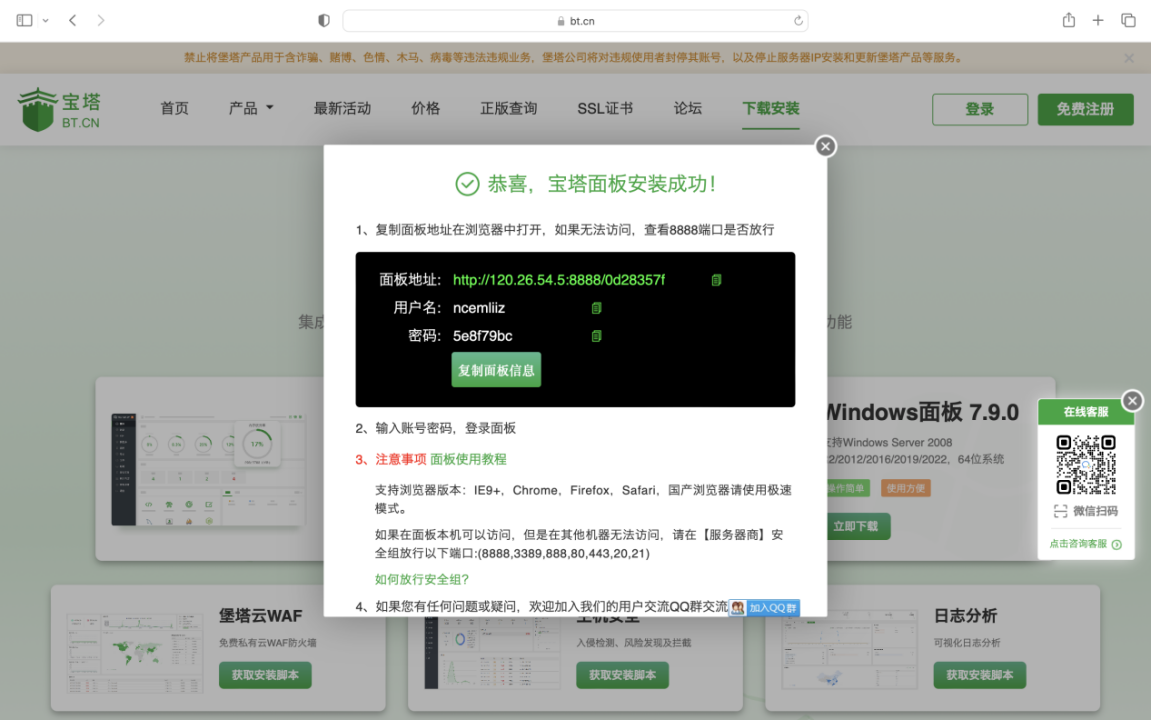
Task: Dismiss the top warning banner
Action: coord(1128,58)
